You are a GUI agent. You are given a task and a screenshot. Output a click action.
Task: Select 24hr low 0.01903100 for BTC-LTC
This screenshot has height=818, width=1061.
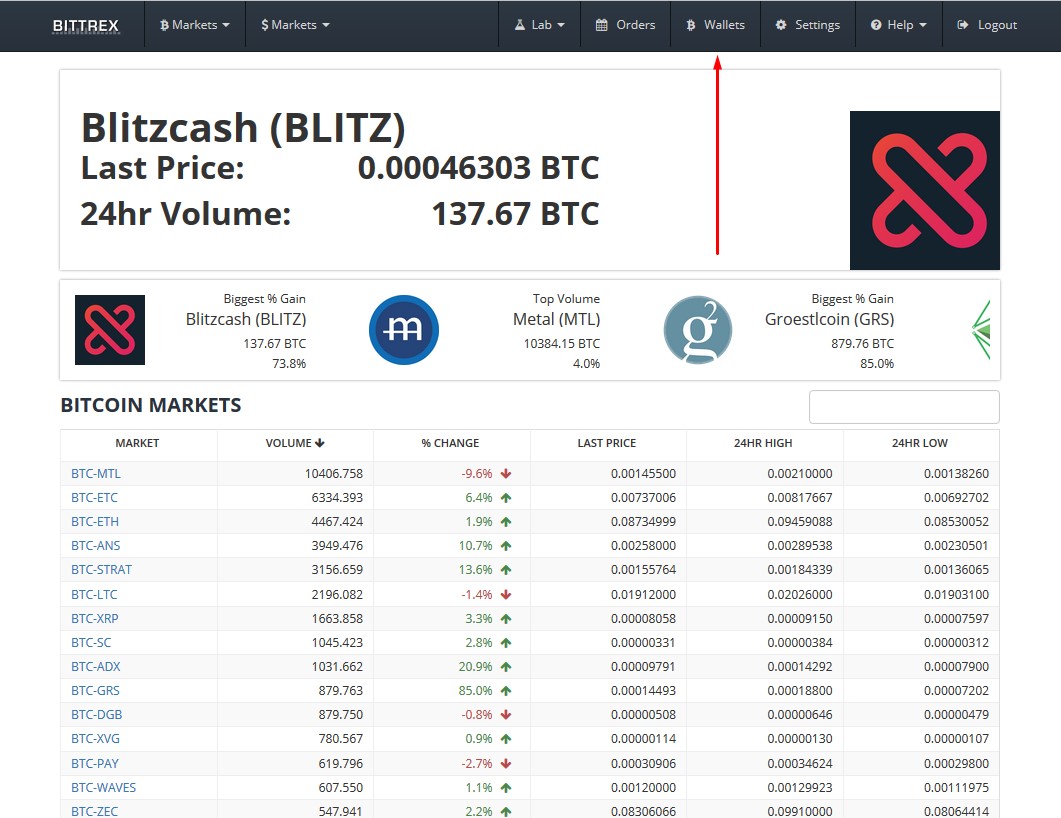coord(957,595)
